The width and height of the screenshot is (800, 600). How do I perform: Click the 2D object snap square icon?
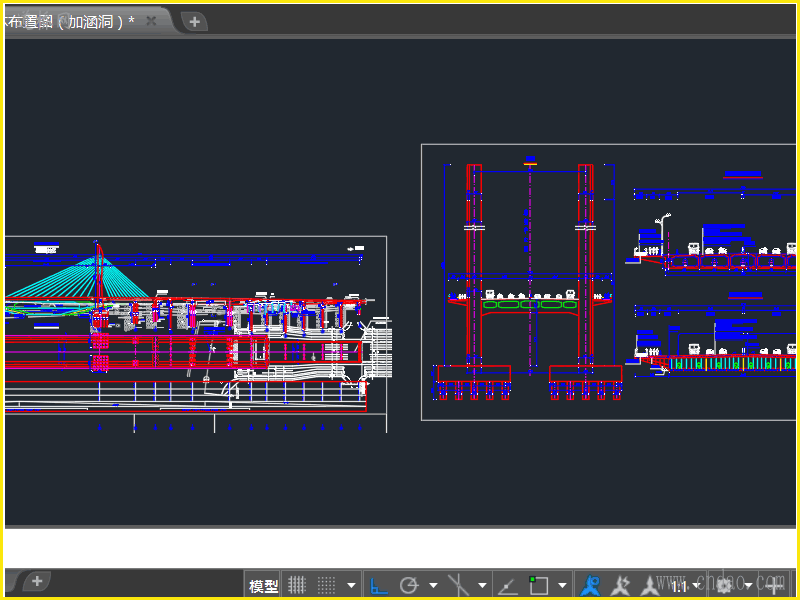pyautogui.click(x=539, y=585)
